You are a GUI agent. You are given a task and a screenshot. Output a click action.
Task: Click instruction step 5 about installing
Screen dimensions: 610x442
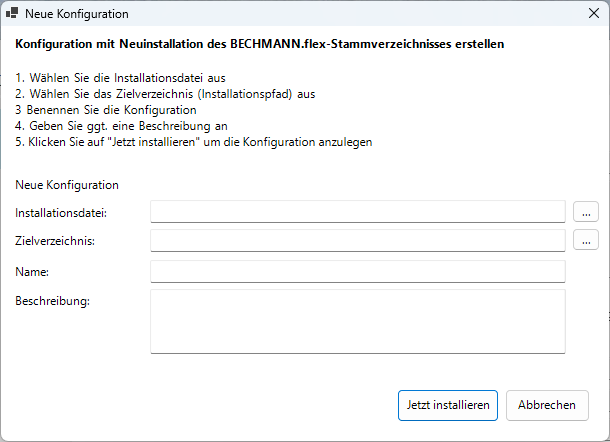pos(194,142)
